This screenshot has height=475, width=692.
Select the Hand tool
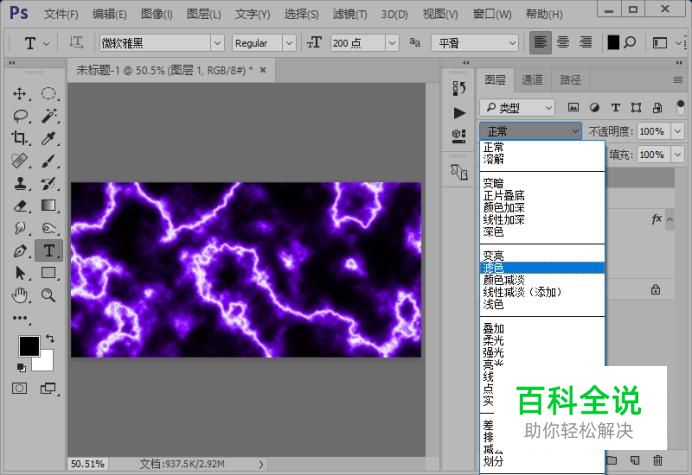coord(19,295)
